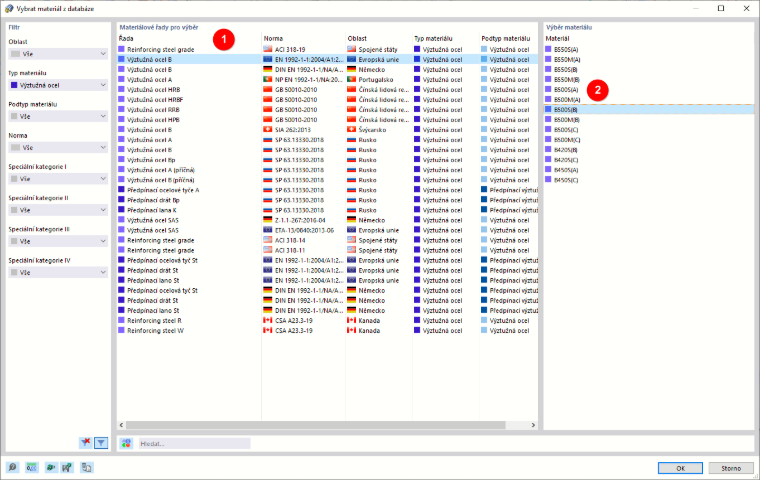Click US flag icon next to ACI 318-19

(268, 49)
